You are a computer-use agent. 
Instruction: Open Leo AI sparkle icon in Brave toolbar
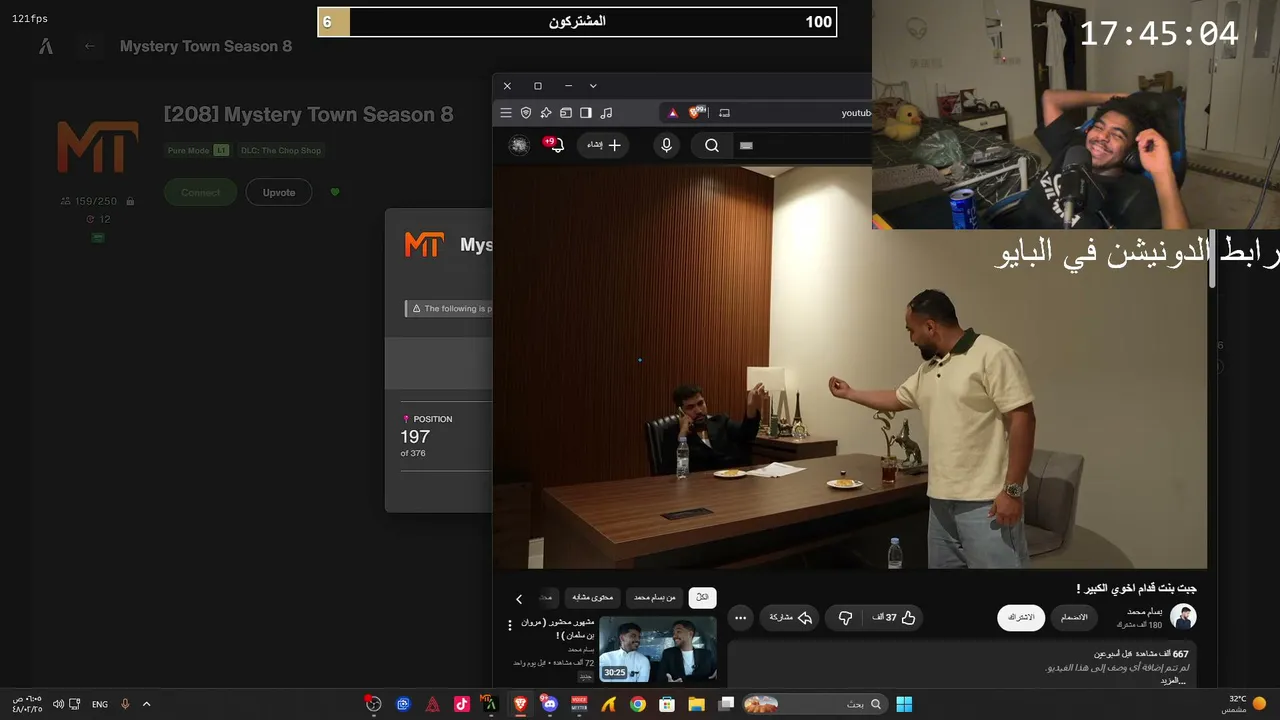pyautogui.click(x=546, y=113)
